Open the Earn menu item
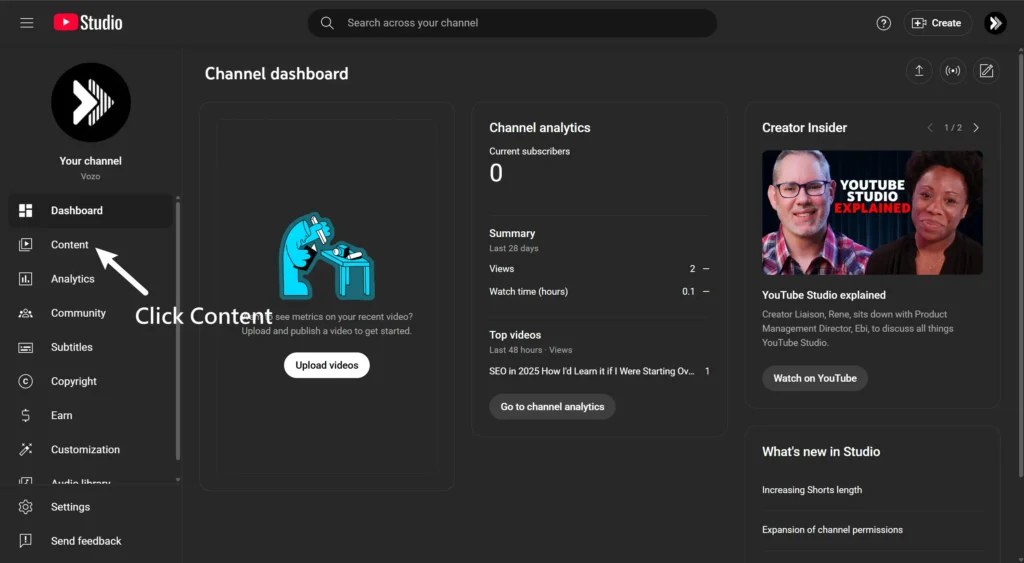1024x563 pixels. click(91, 415)
